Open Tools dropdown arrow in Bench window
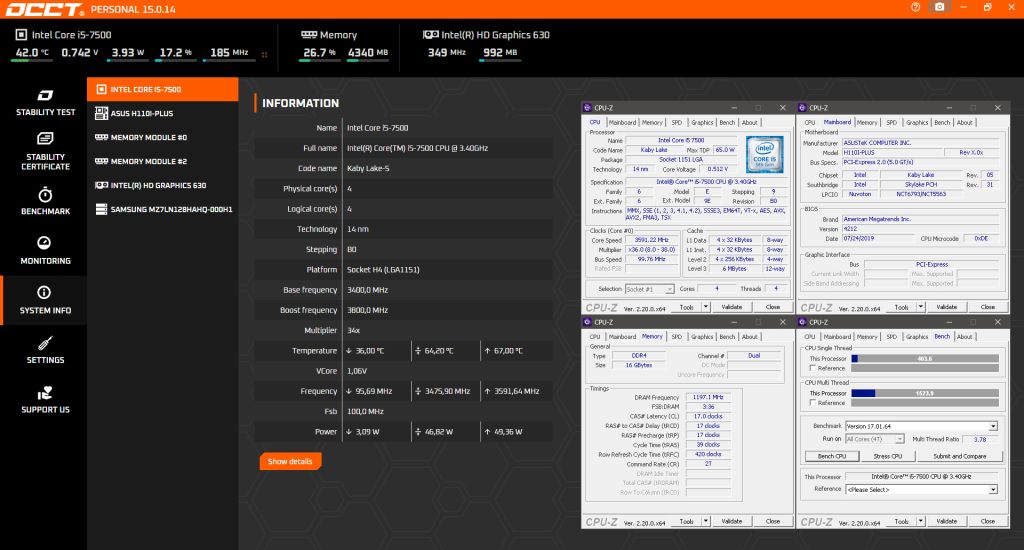The height and width of the screenshot is (550, 1024). click(921, 521)
